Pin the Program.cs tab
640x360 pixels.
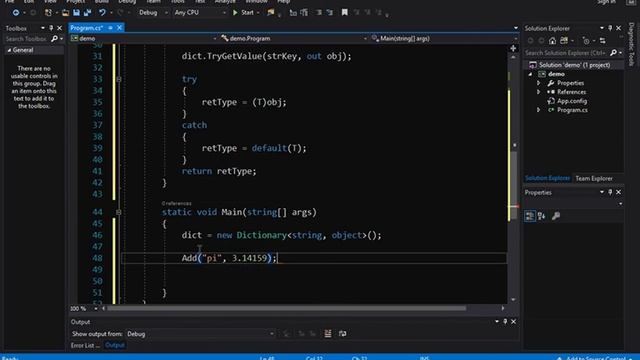[x=111, y=28]
